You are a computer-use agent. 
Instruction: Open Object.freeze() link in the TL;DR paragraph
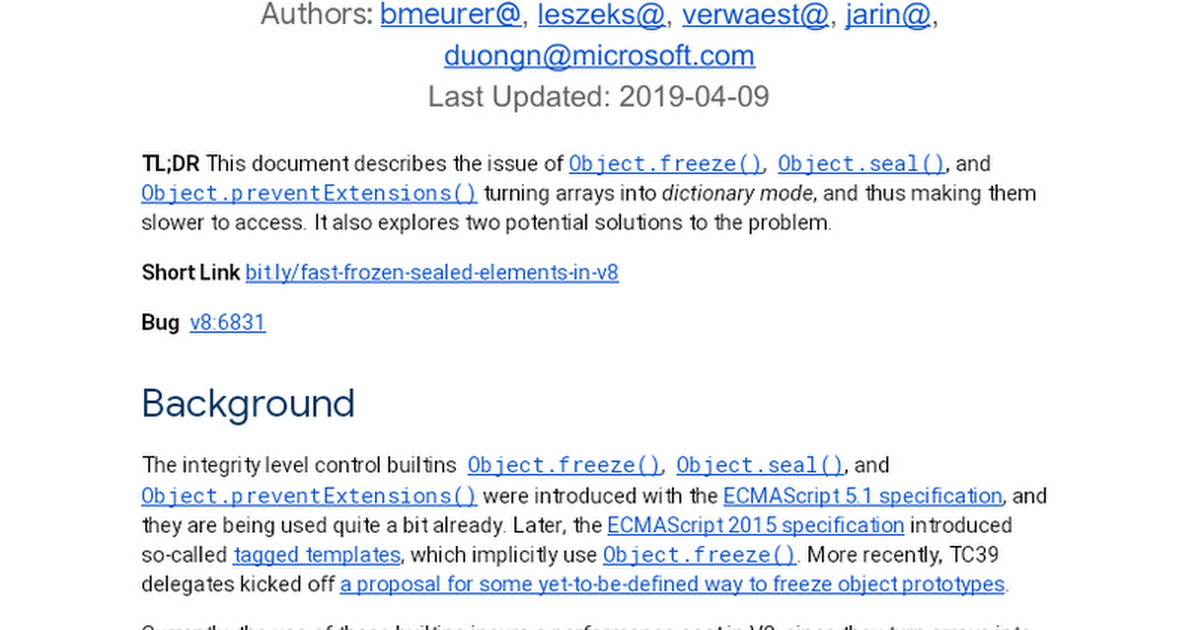coord(665,164)
